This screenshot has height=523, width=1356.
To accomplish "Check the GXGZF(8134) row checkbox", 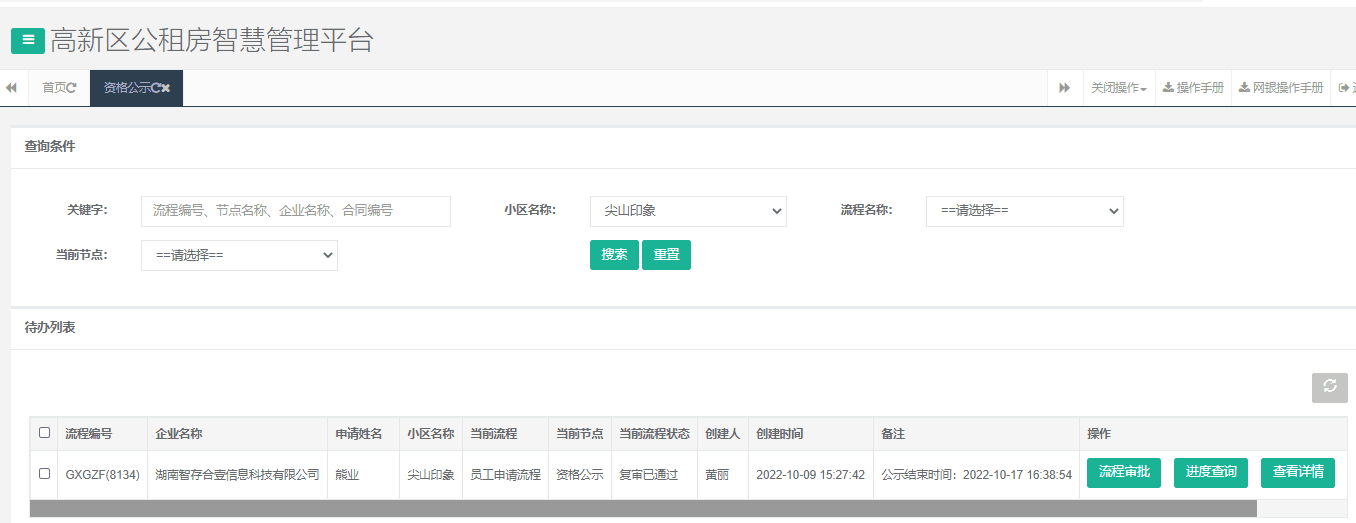I will (x=44, y=474).
